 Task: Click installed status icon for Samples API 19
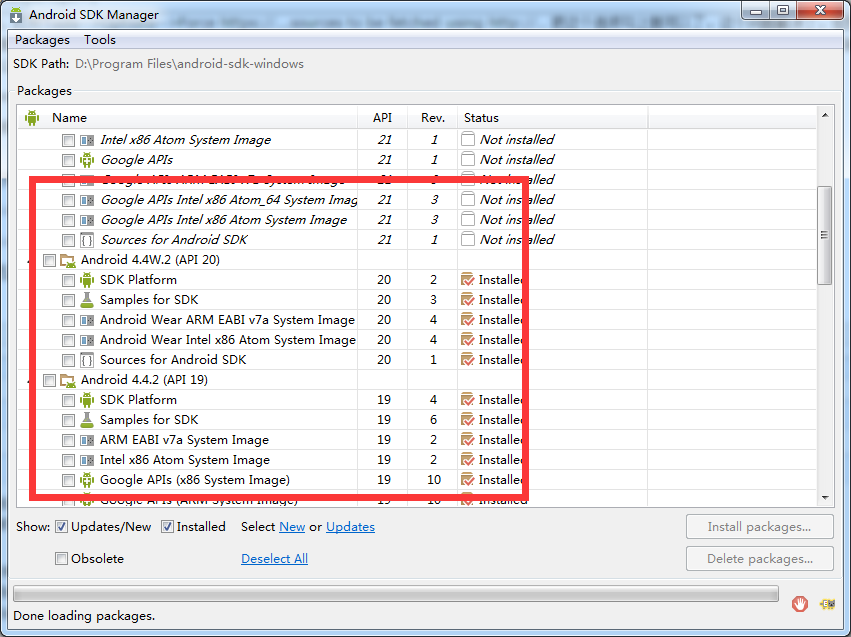click(467, 420)
